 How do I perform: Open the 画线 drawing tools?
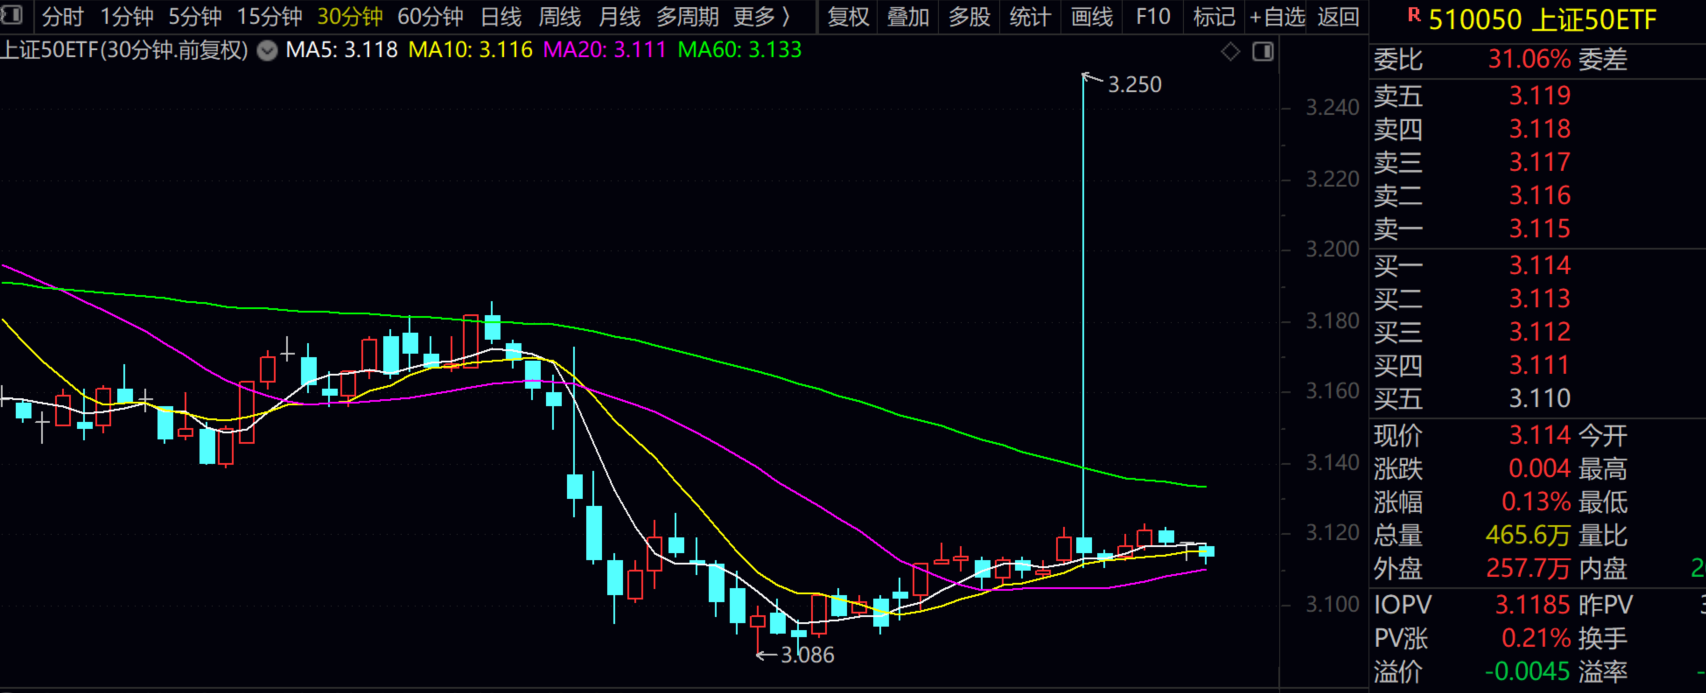point(1092,17)
